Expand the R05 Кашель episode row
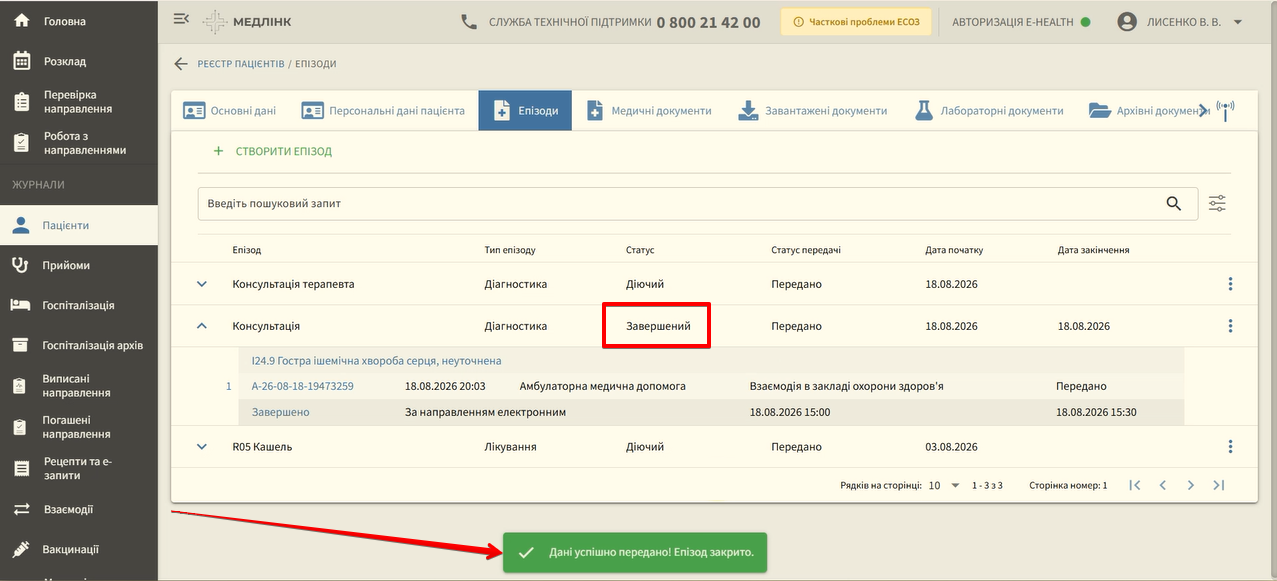 point(202,447)
